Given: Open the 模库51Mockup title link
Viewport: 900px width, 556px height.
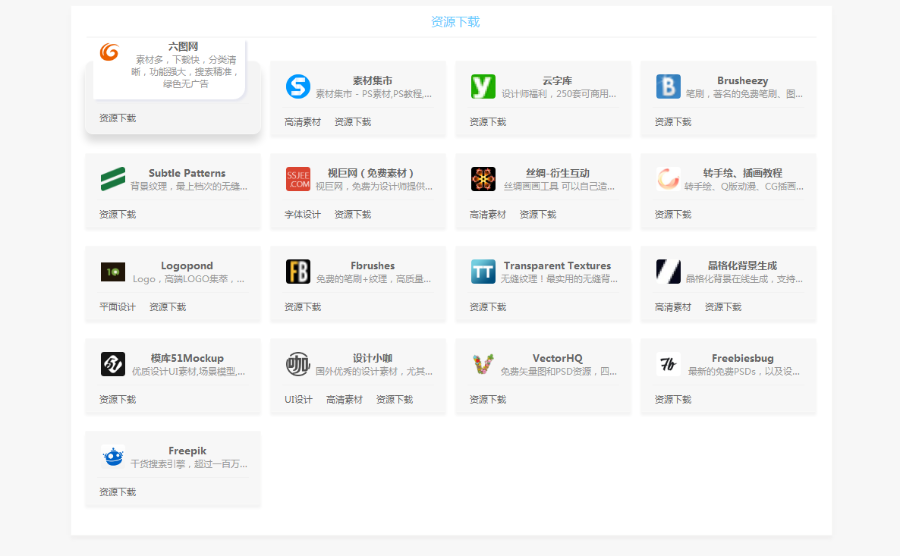Looking at the screenshot, I should [x=187, y=359].
